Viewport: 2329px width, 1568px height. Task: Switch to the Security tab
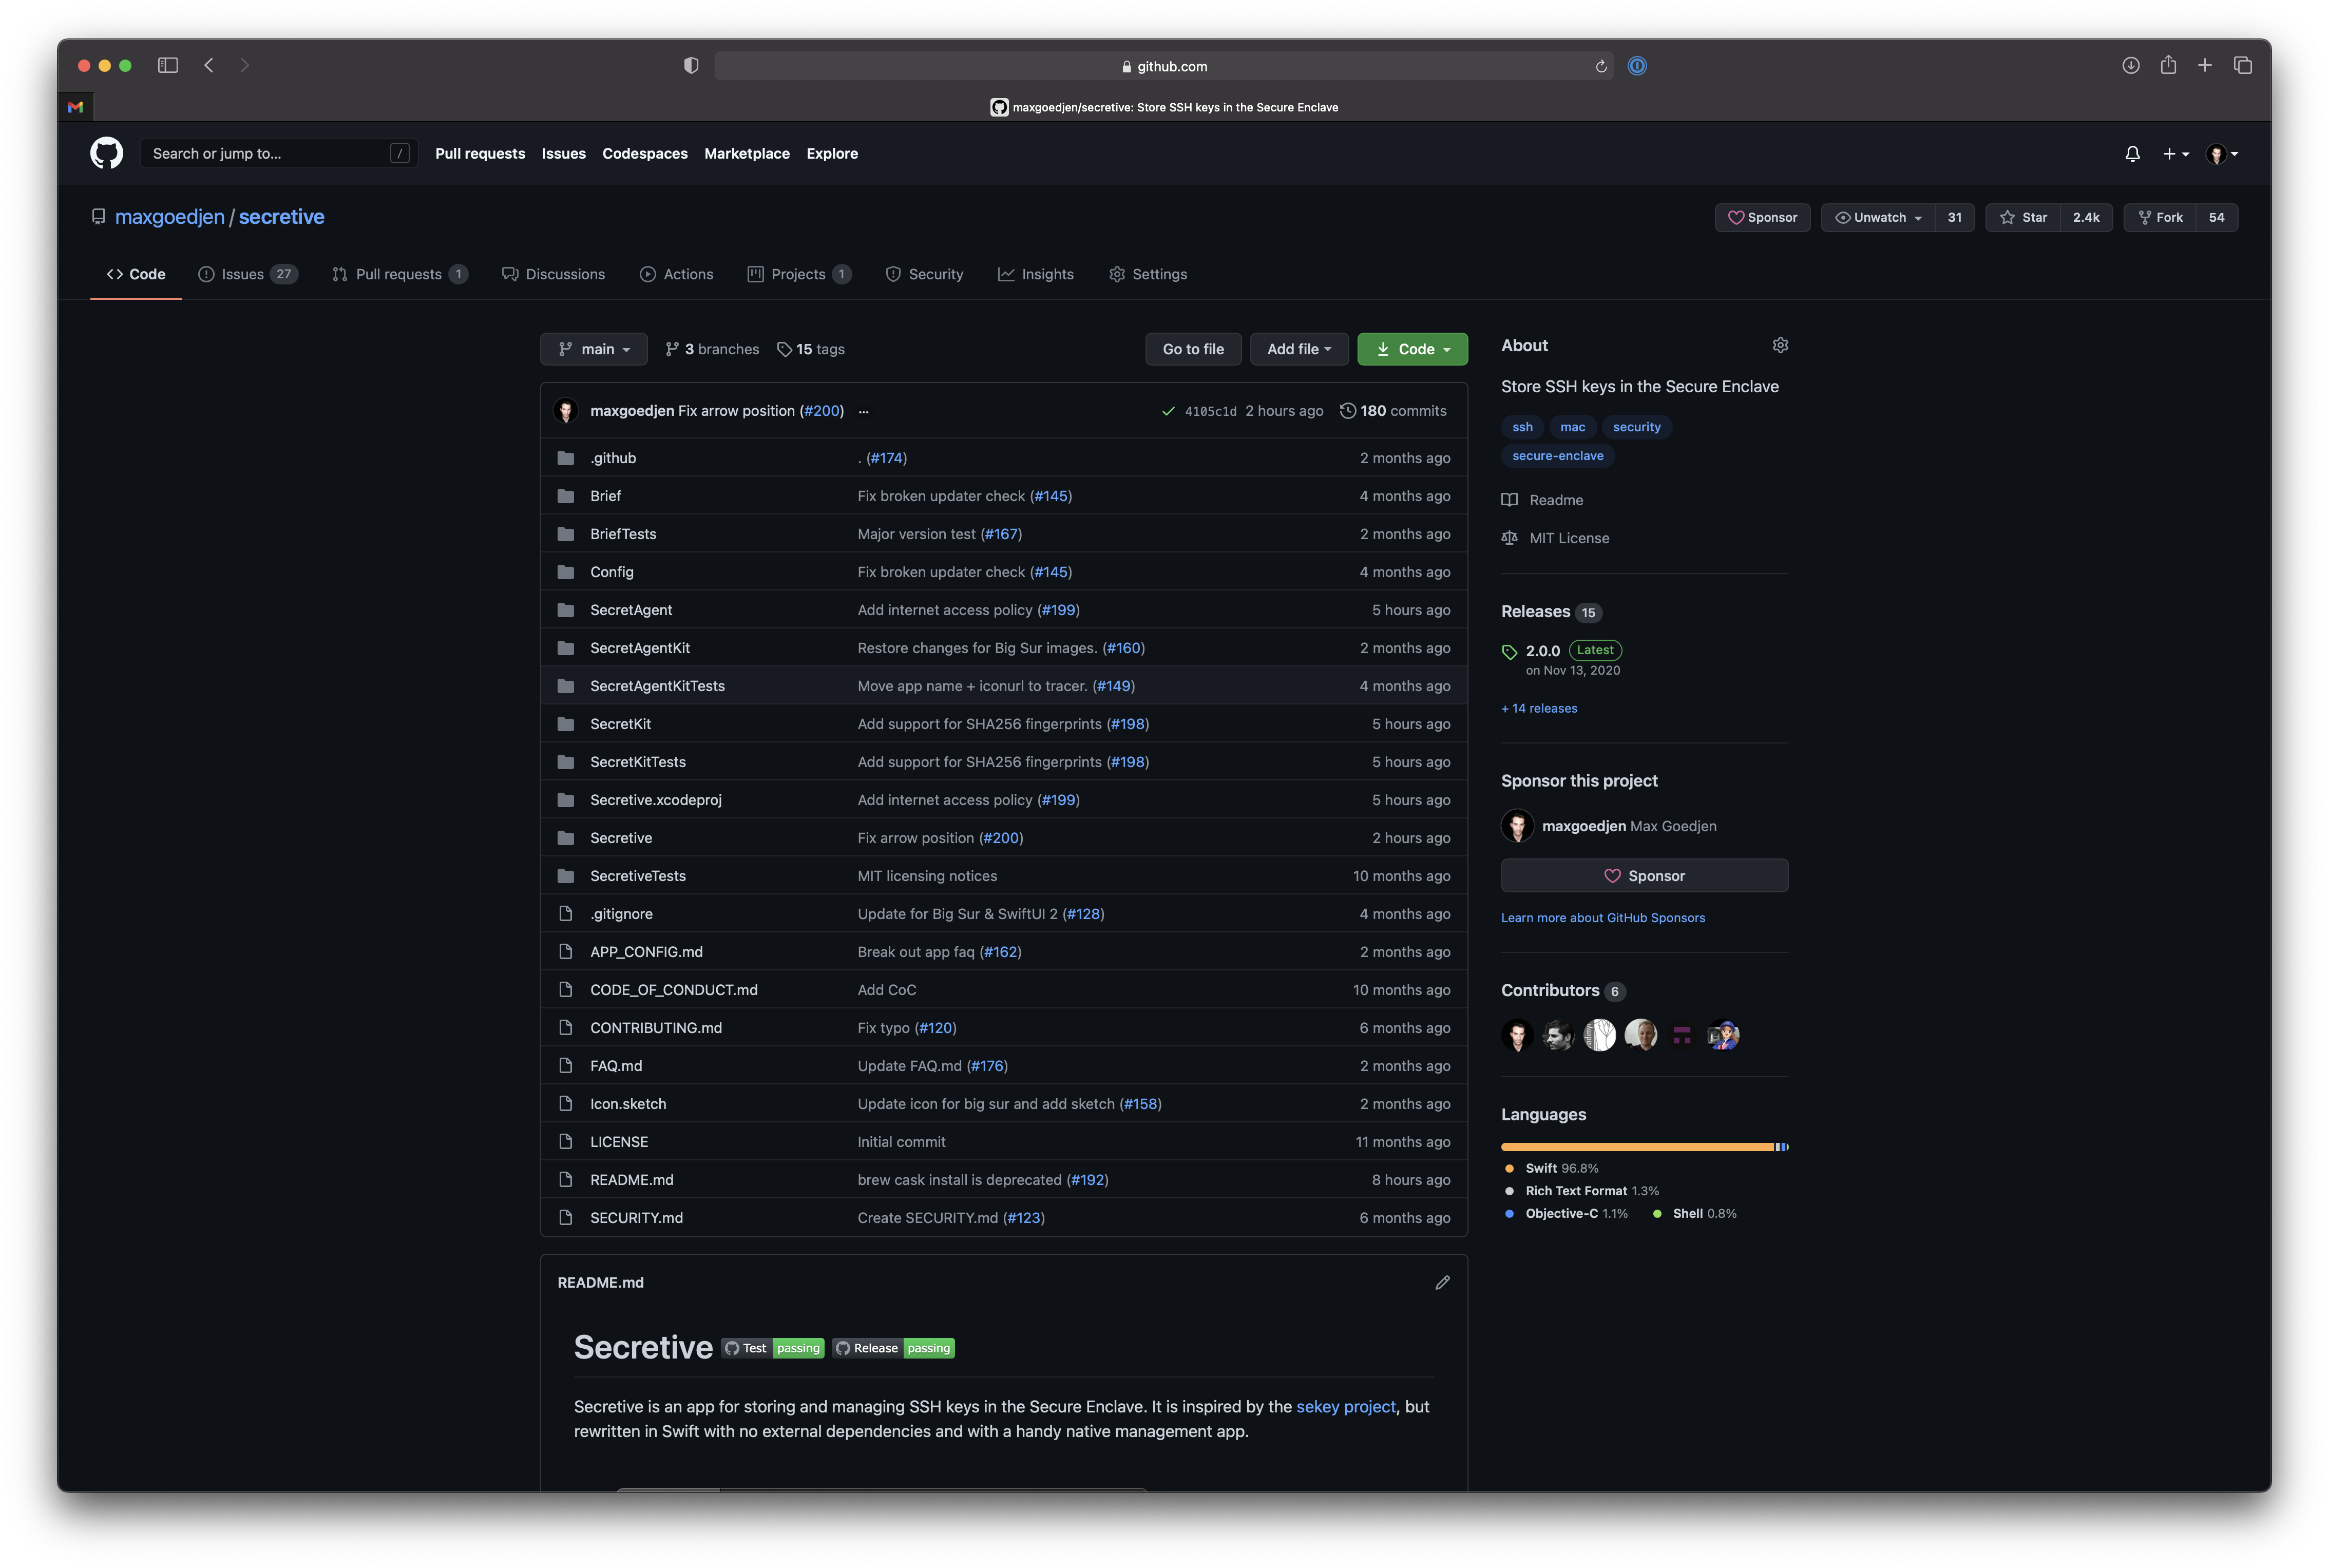pyautogui.click(x=924, y=274)
